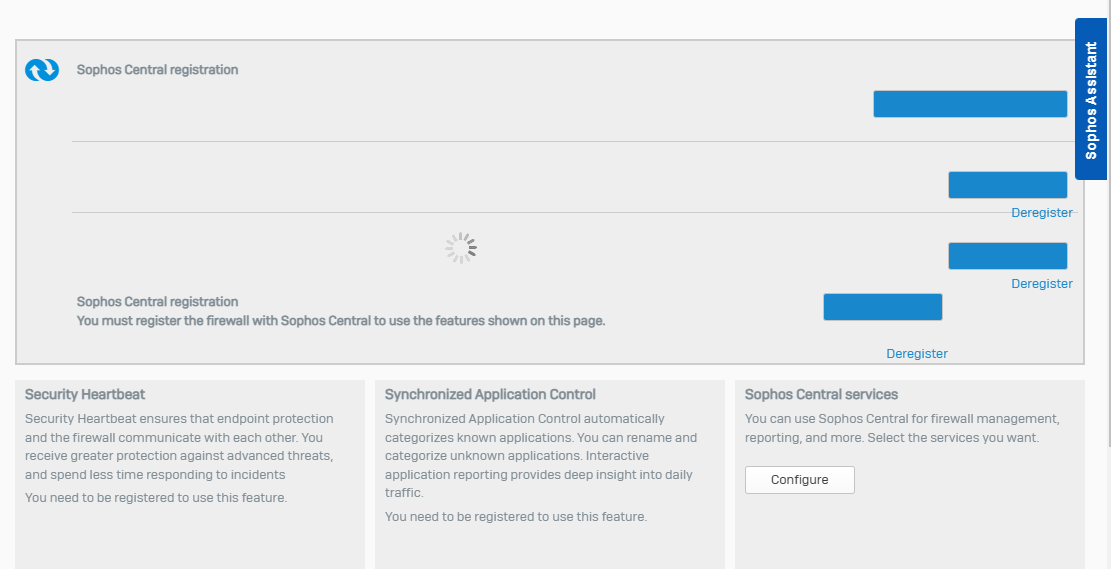Click the widest blue button under the registration heading

tap(970, 104)
